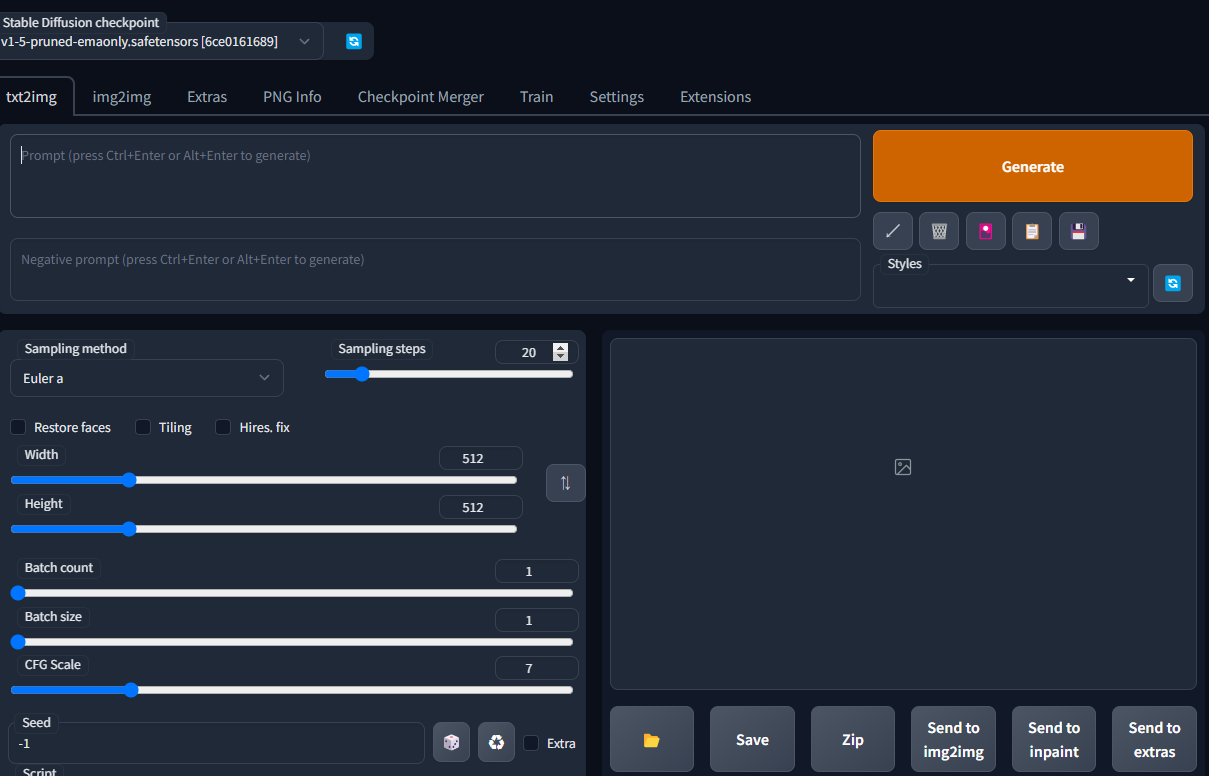This screenshot has width=1209, height=776.
Task: Open the Checkpoint Merger tab
Action: 421,97
